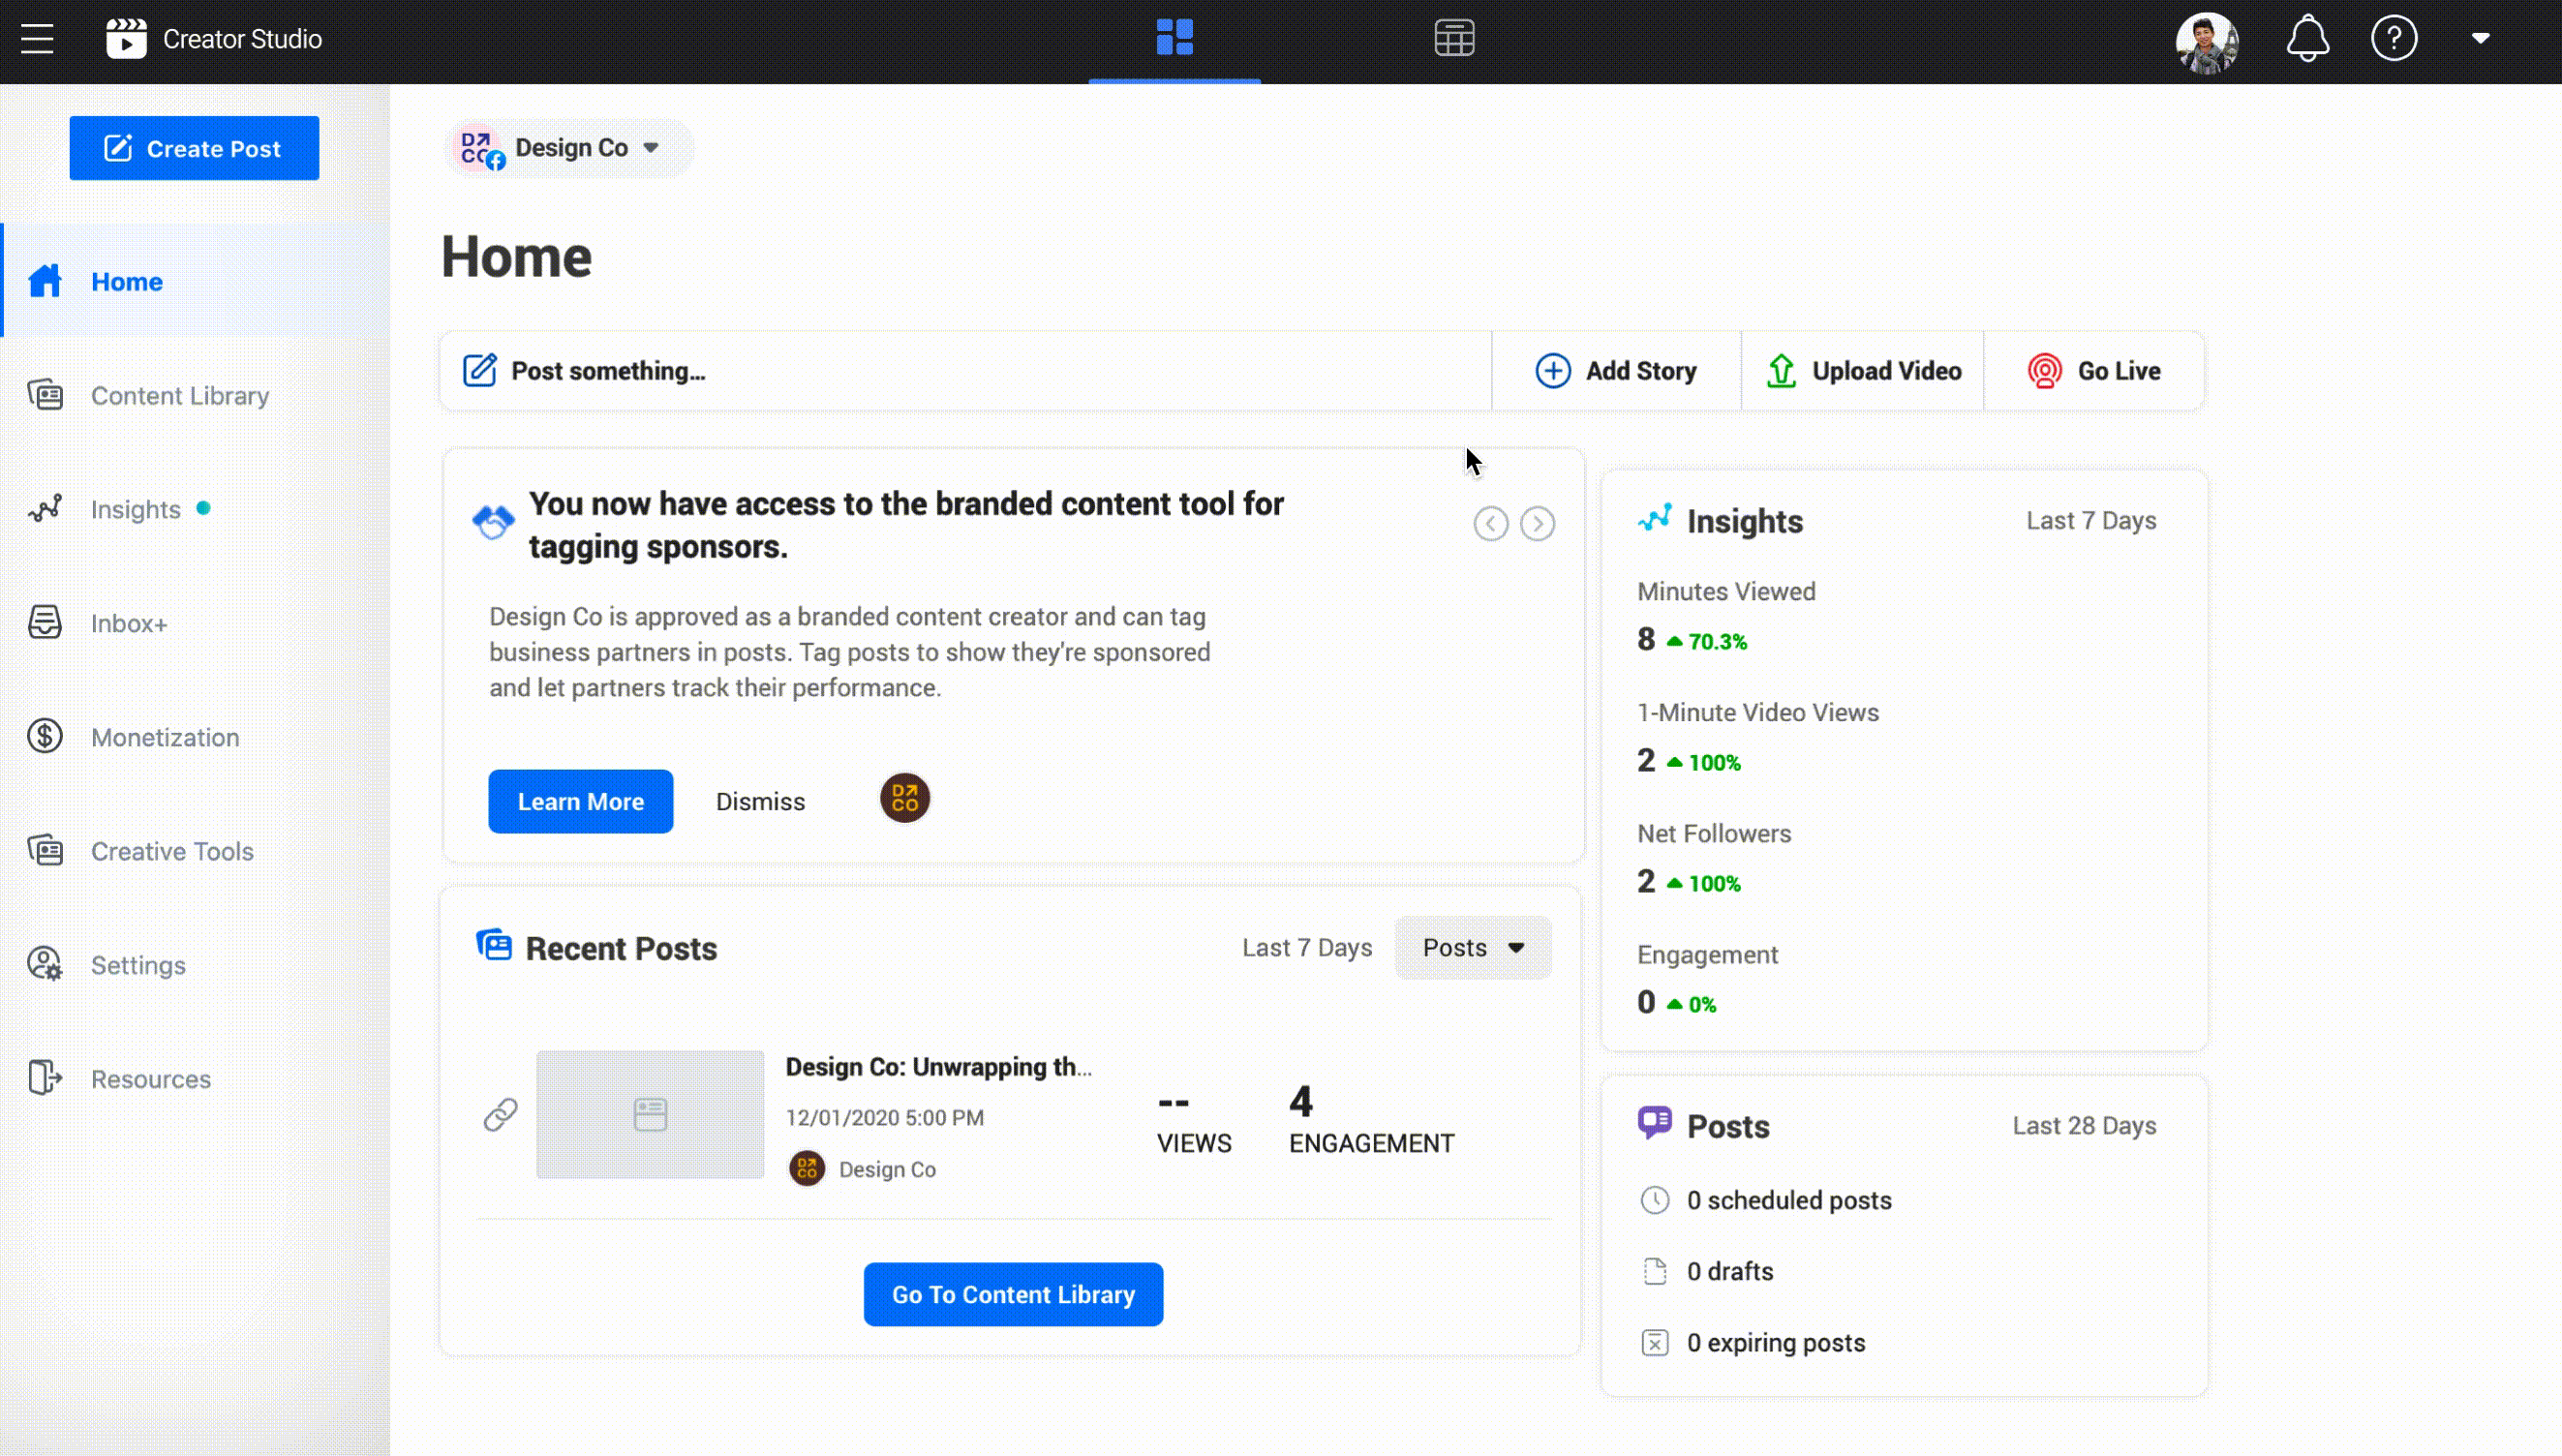Viewport: 2562px width, 1456px height.
Task: Click Add Story
Action: click(1616, 371)
